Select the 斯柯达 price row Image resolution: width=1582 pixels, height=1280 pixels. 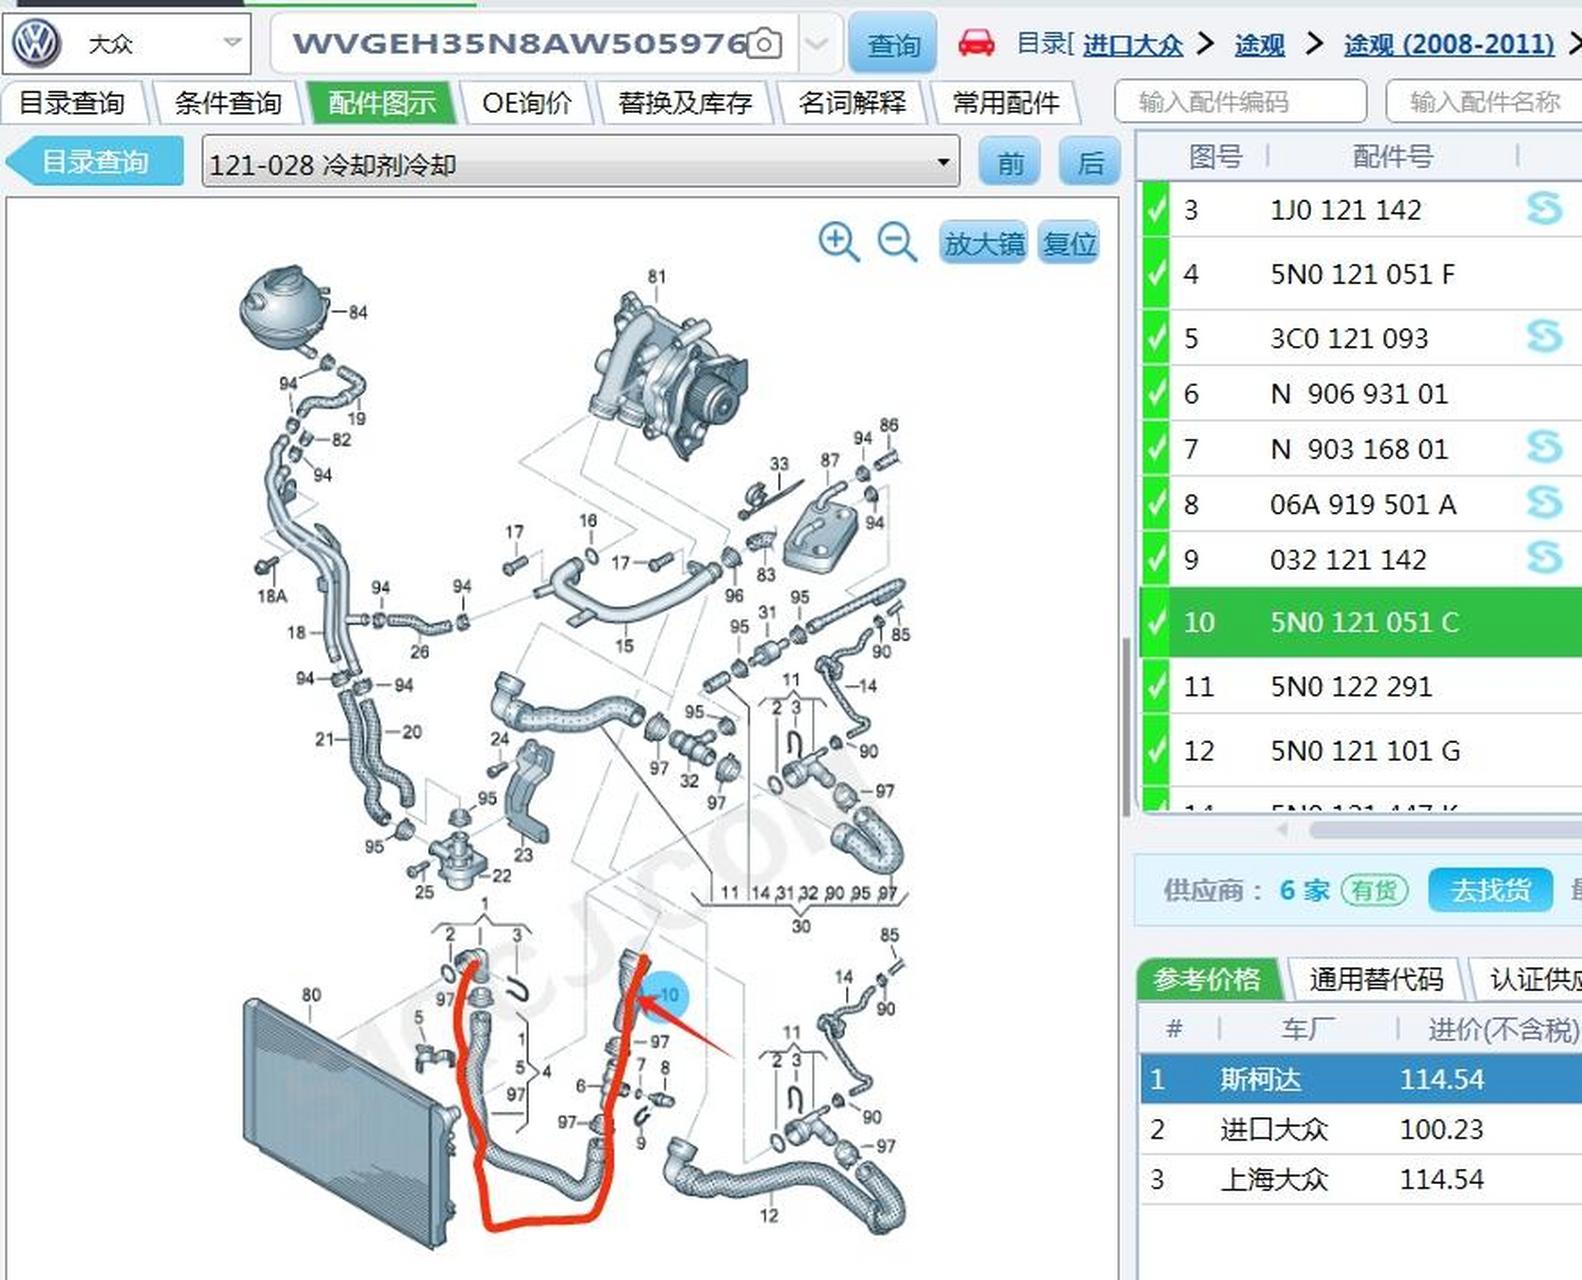click(1361, 1079)
